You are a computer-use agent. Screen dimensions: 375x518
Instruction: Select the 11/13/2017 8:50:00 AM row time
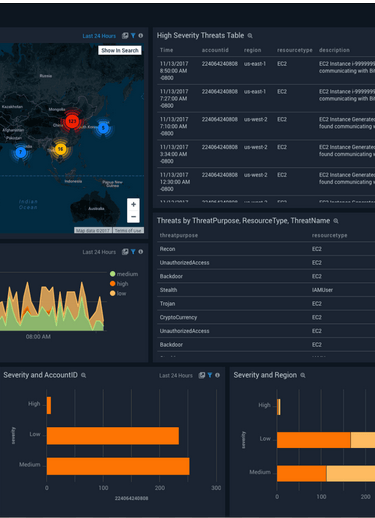174,71
